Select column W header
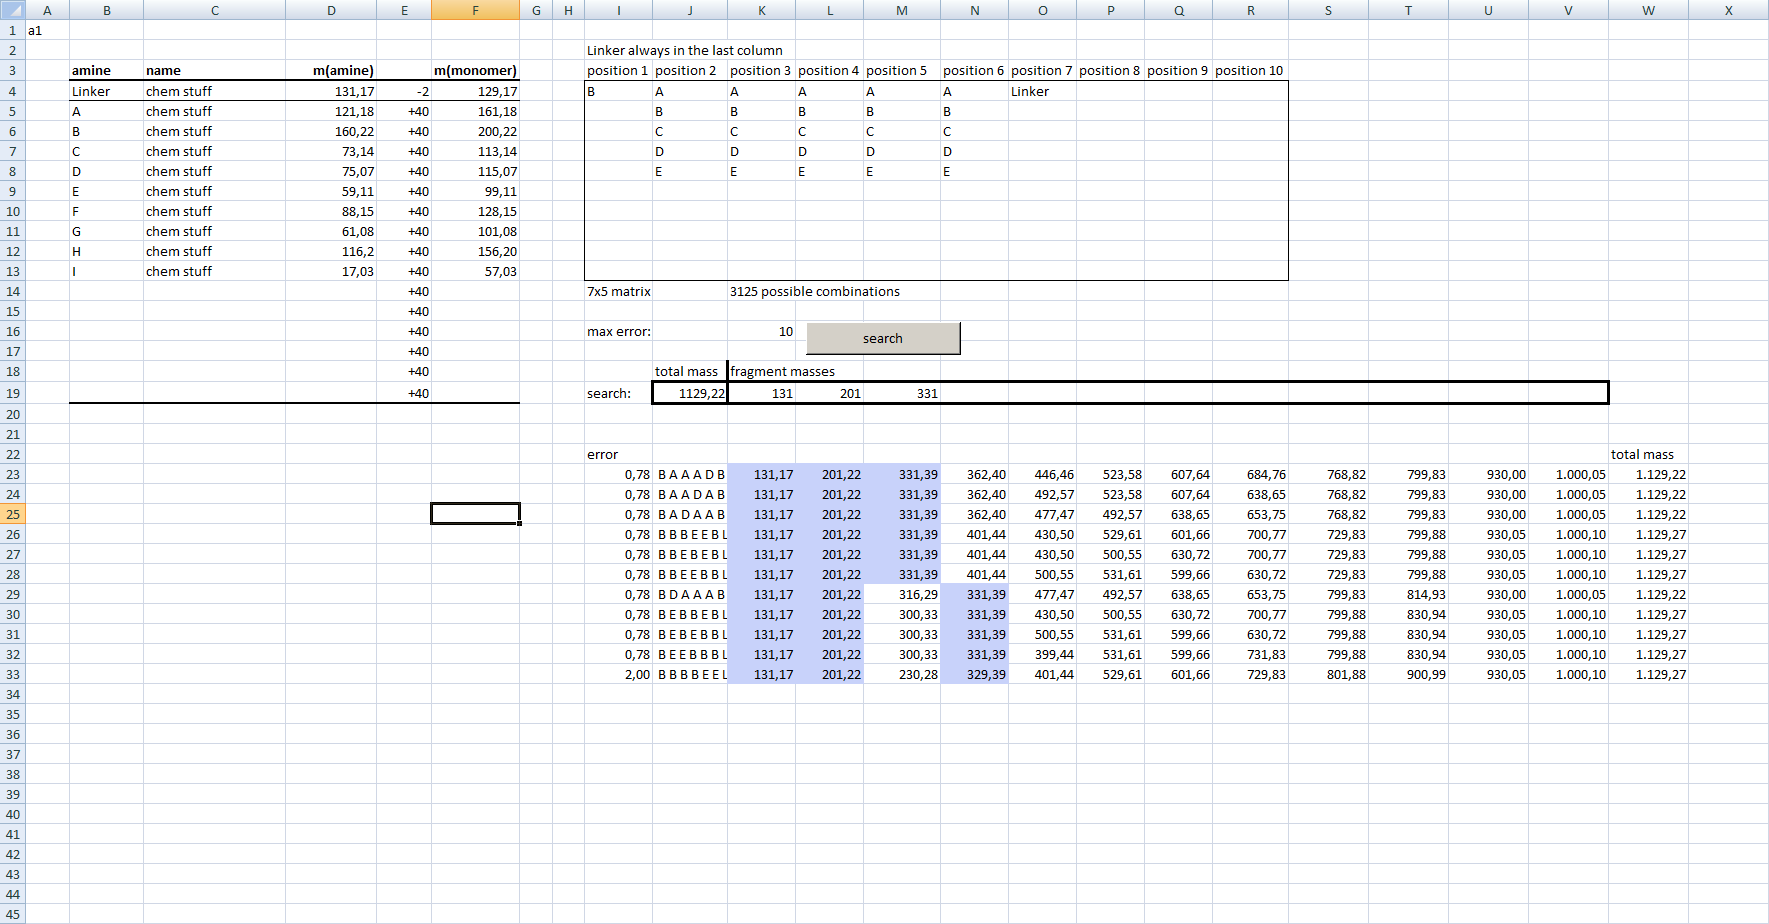This screenshot has width=1769, height=924. (x=1648, y=10)
